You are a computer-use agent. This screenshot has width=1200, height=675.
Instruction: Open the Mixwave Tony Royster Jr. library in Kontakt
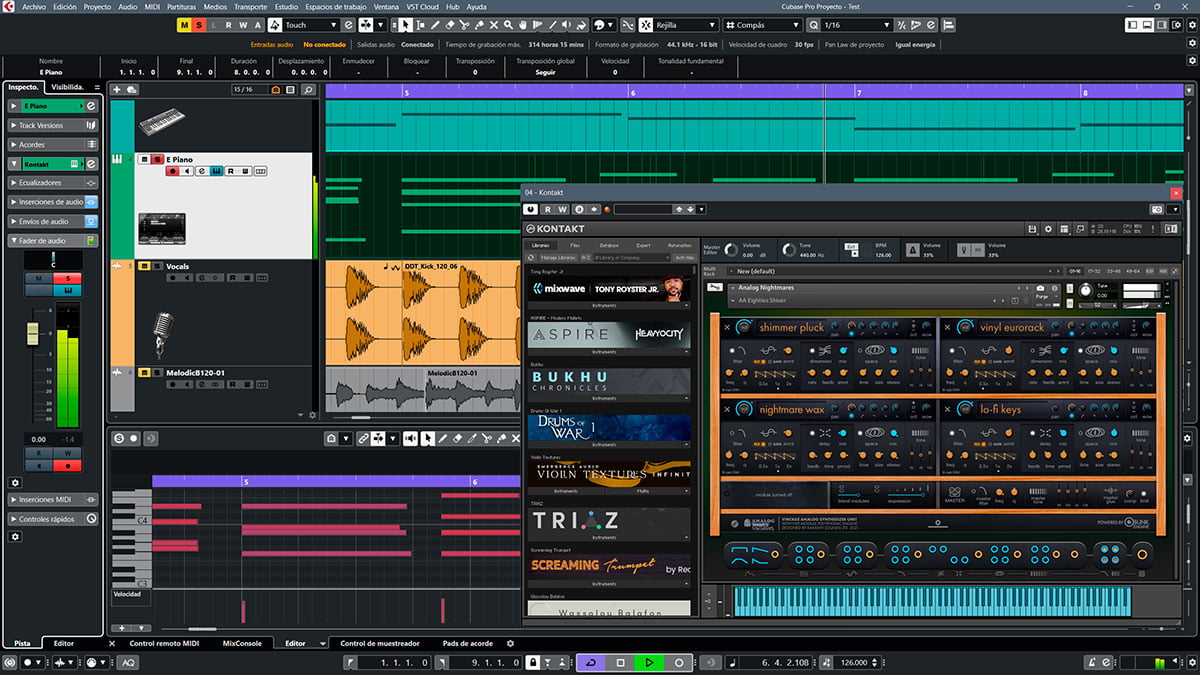(609, 289)
